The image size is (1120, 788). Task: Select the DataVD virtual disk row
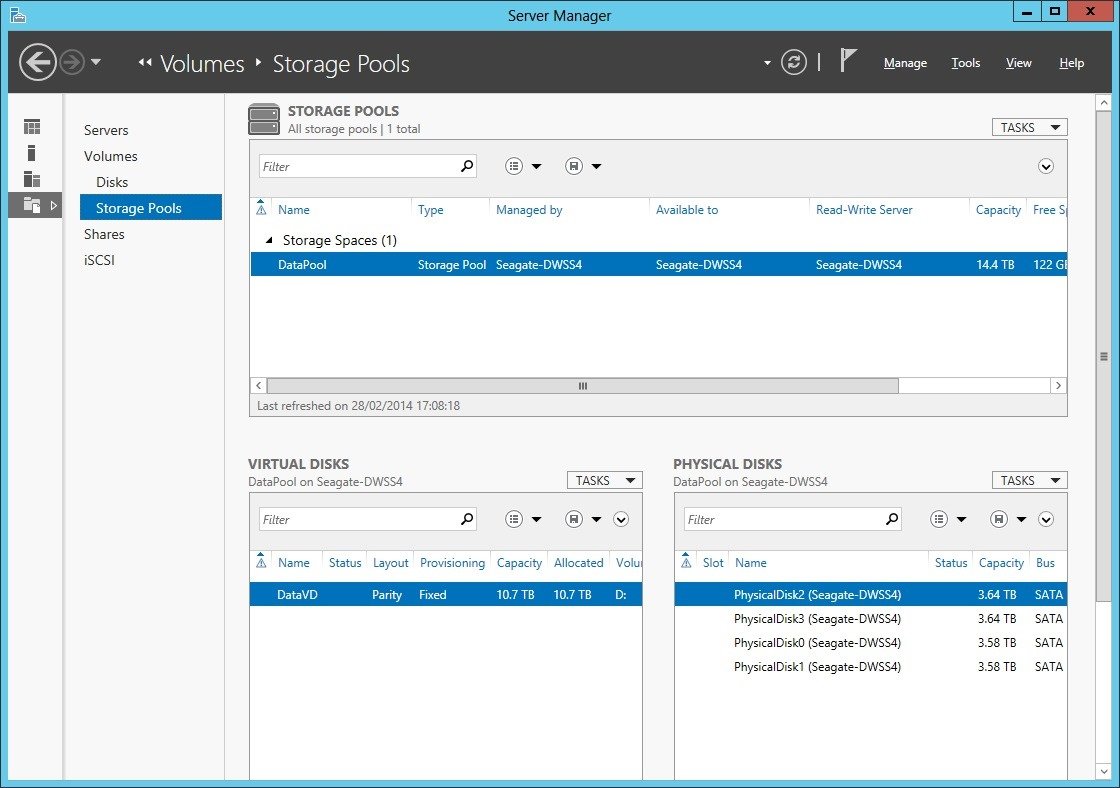(x=446, y=594)
